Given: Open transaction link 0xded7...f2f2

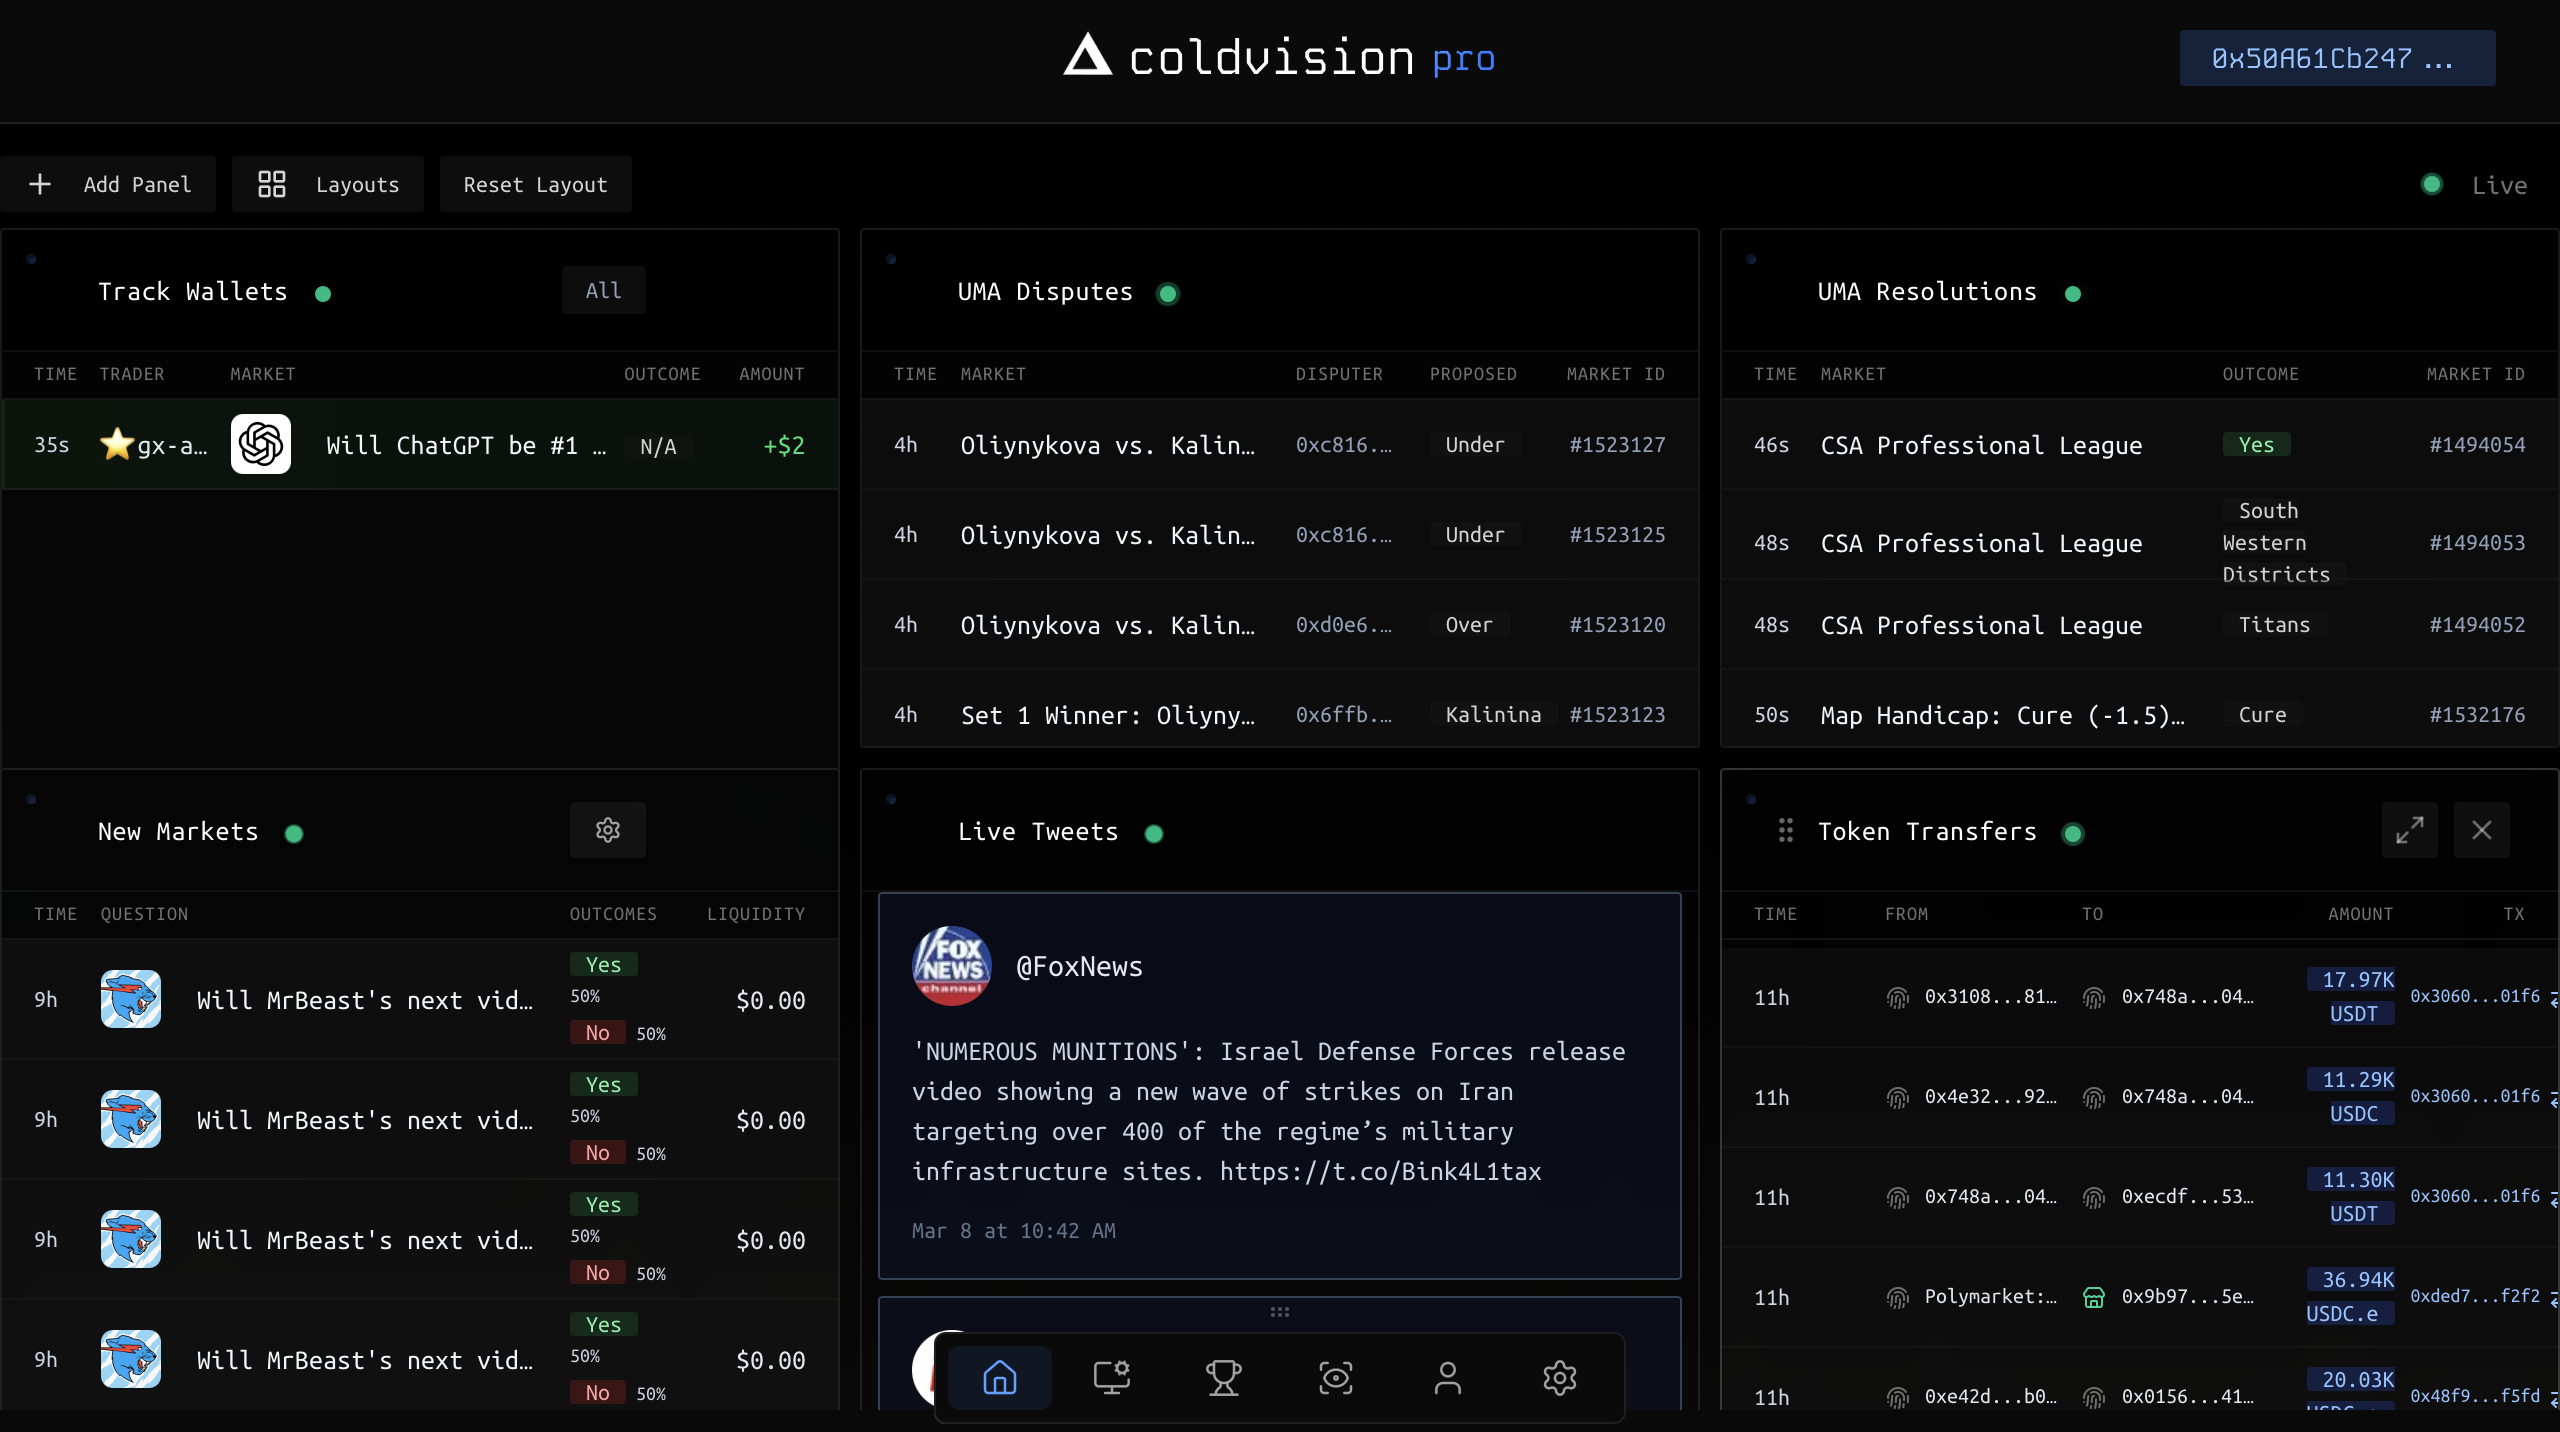Looking at the screenshot, I should (2474, 1296).
